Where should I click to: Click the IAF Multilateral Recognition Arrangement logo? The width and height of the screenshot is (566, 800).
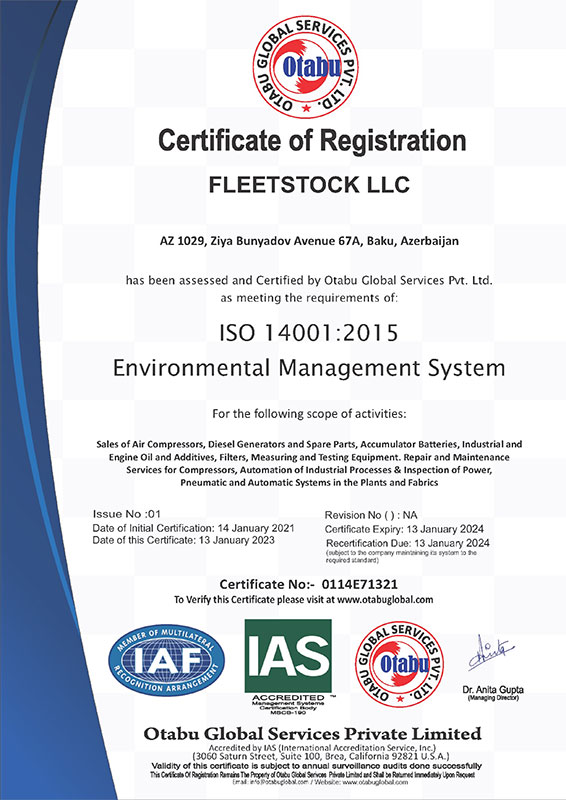166,660
